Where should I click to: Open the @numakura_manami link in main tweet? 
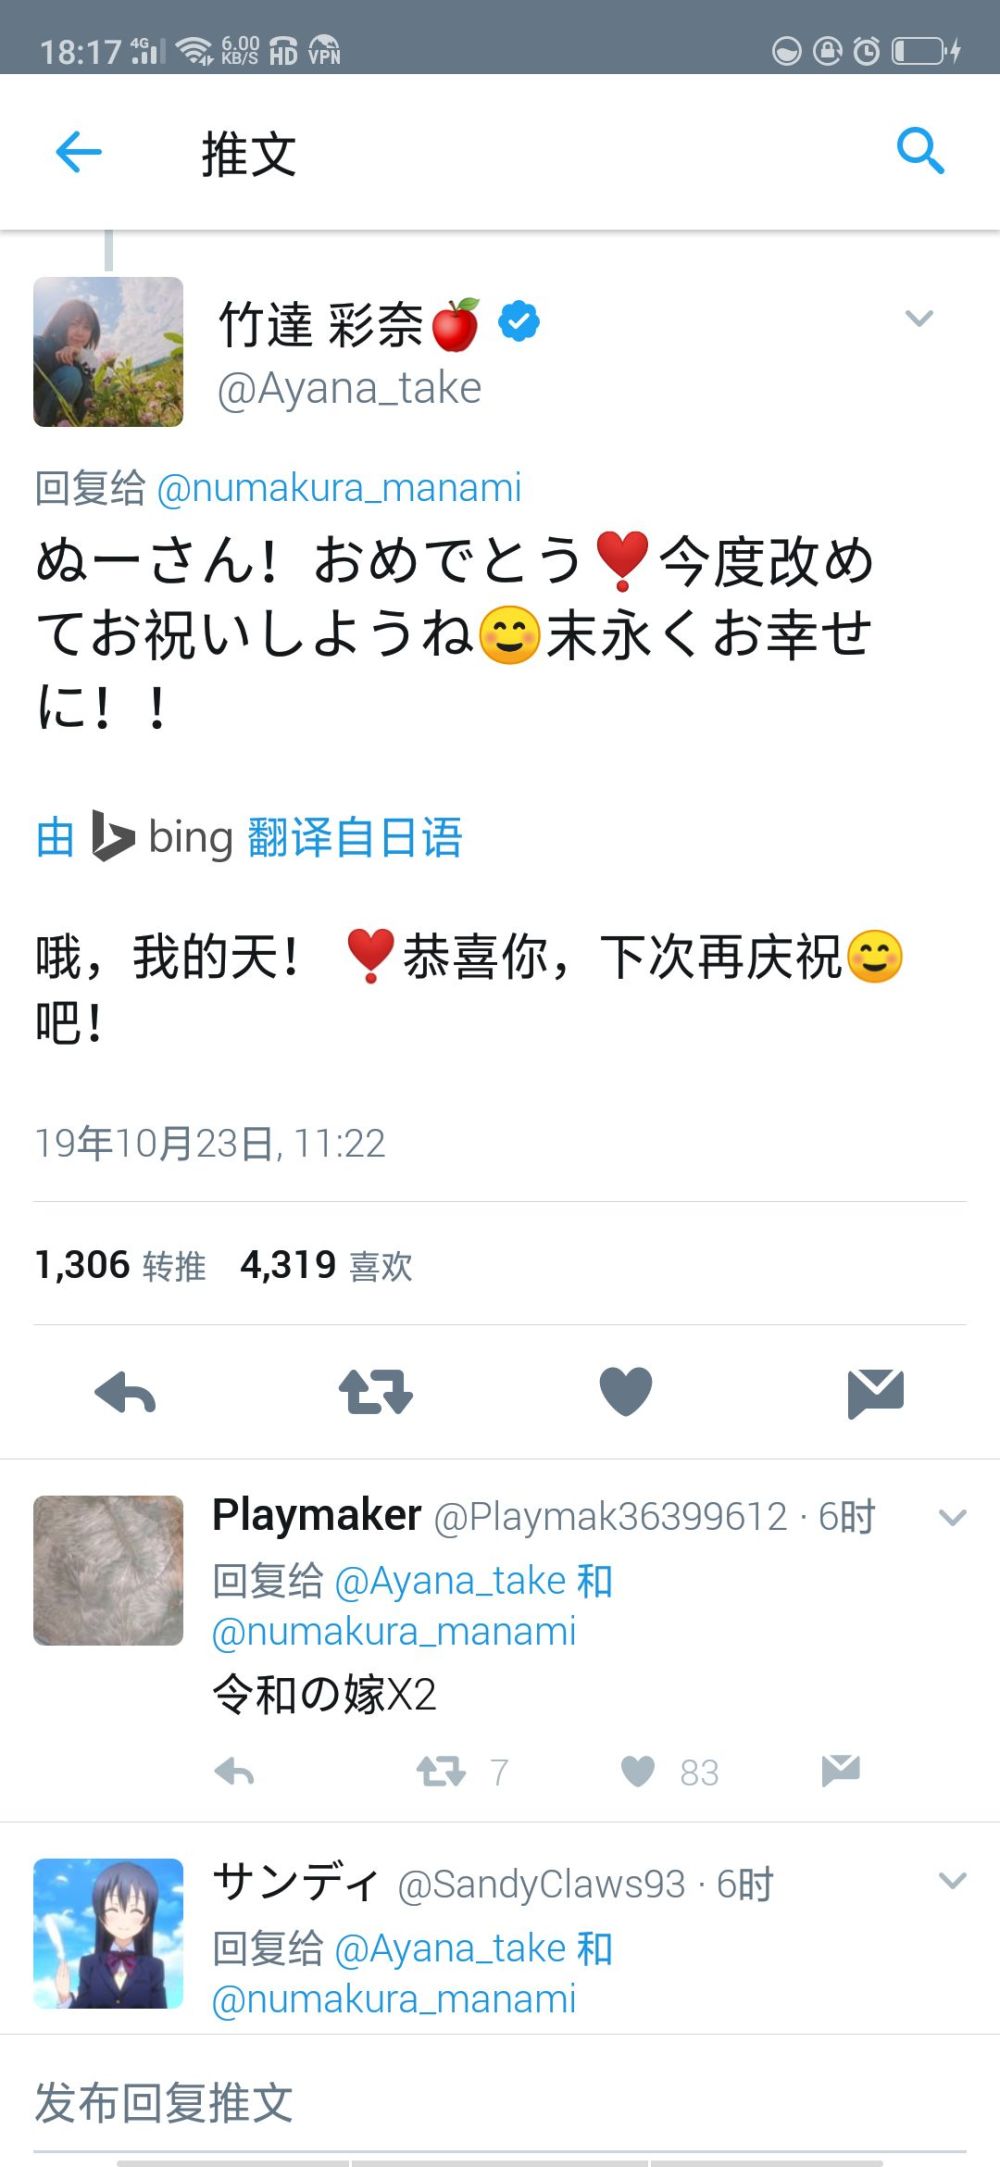tap(340, 488)
